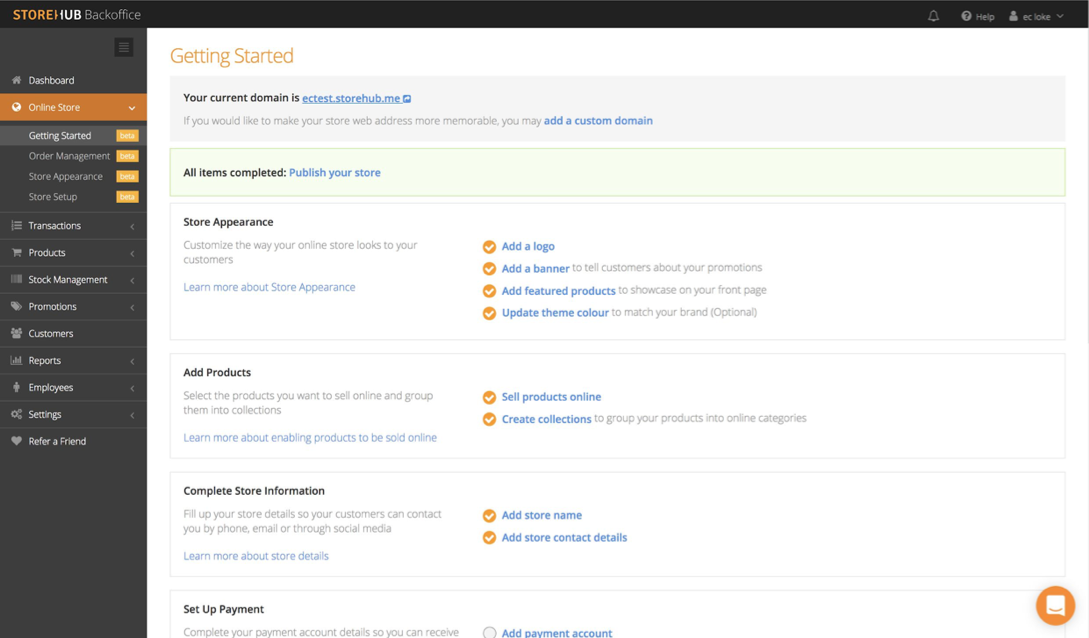
Task: Click the Employees person icon
Action: tap(17, 387)
